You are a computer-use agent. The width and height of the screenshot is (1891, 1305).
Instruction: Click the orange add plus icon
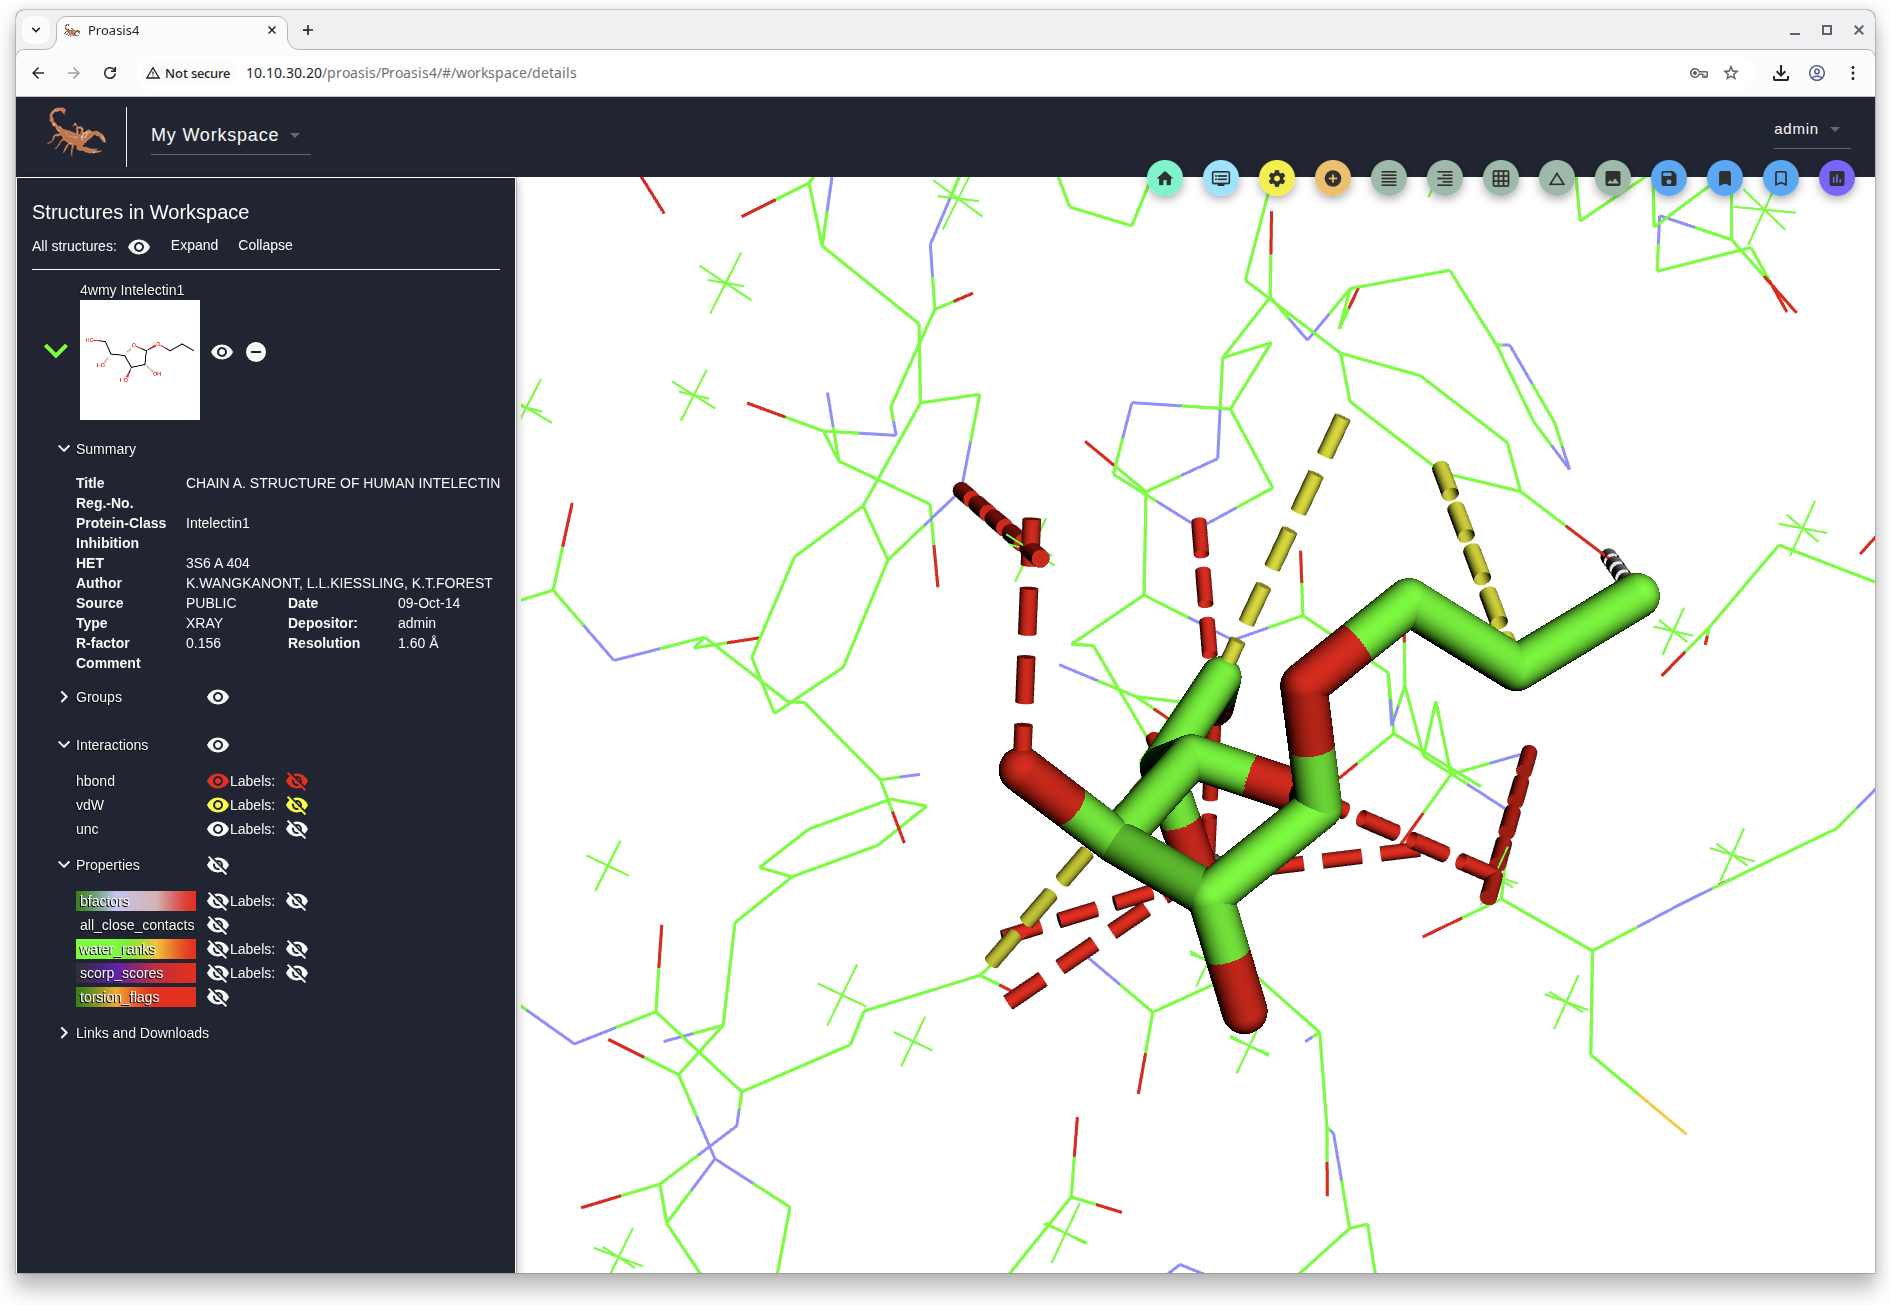[x=1333, y=179]
